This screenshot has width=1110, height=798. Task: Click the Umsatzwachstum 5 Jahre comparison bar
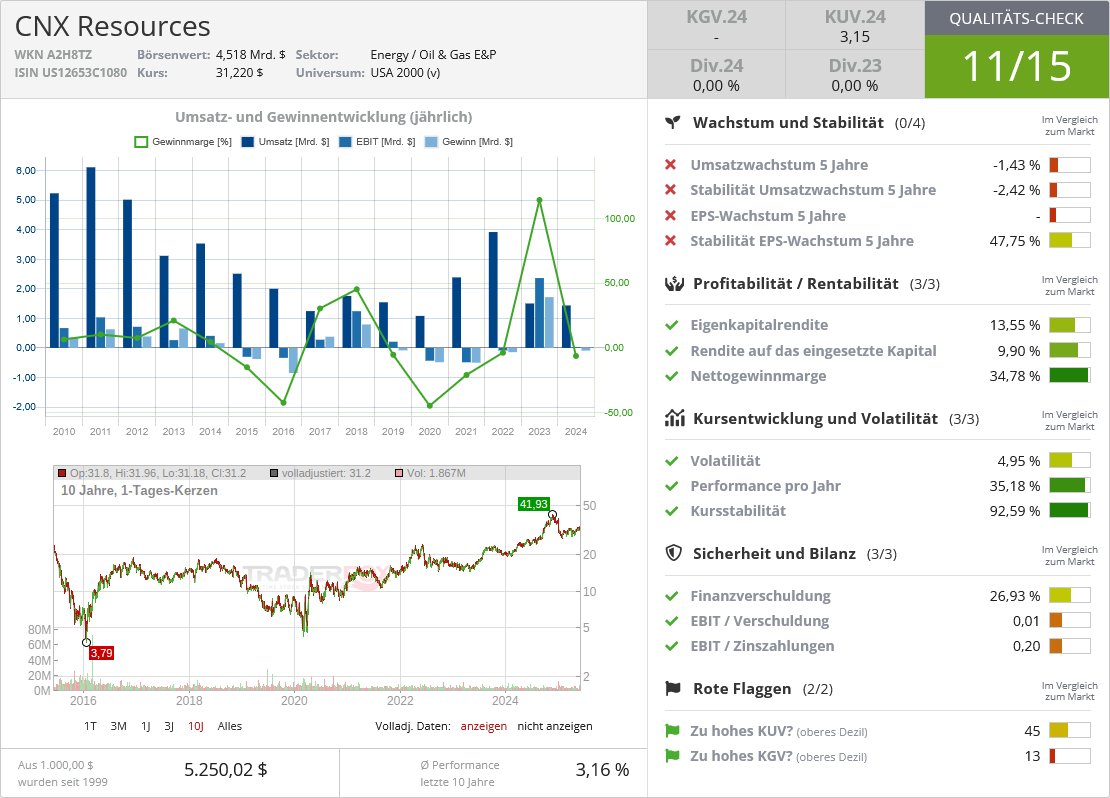[1070, 165]
